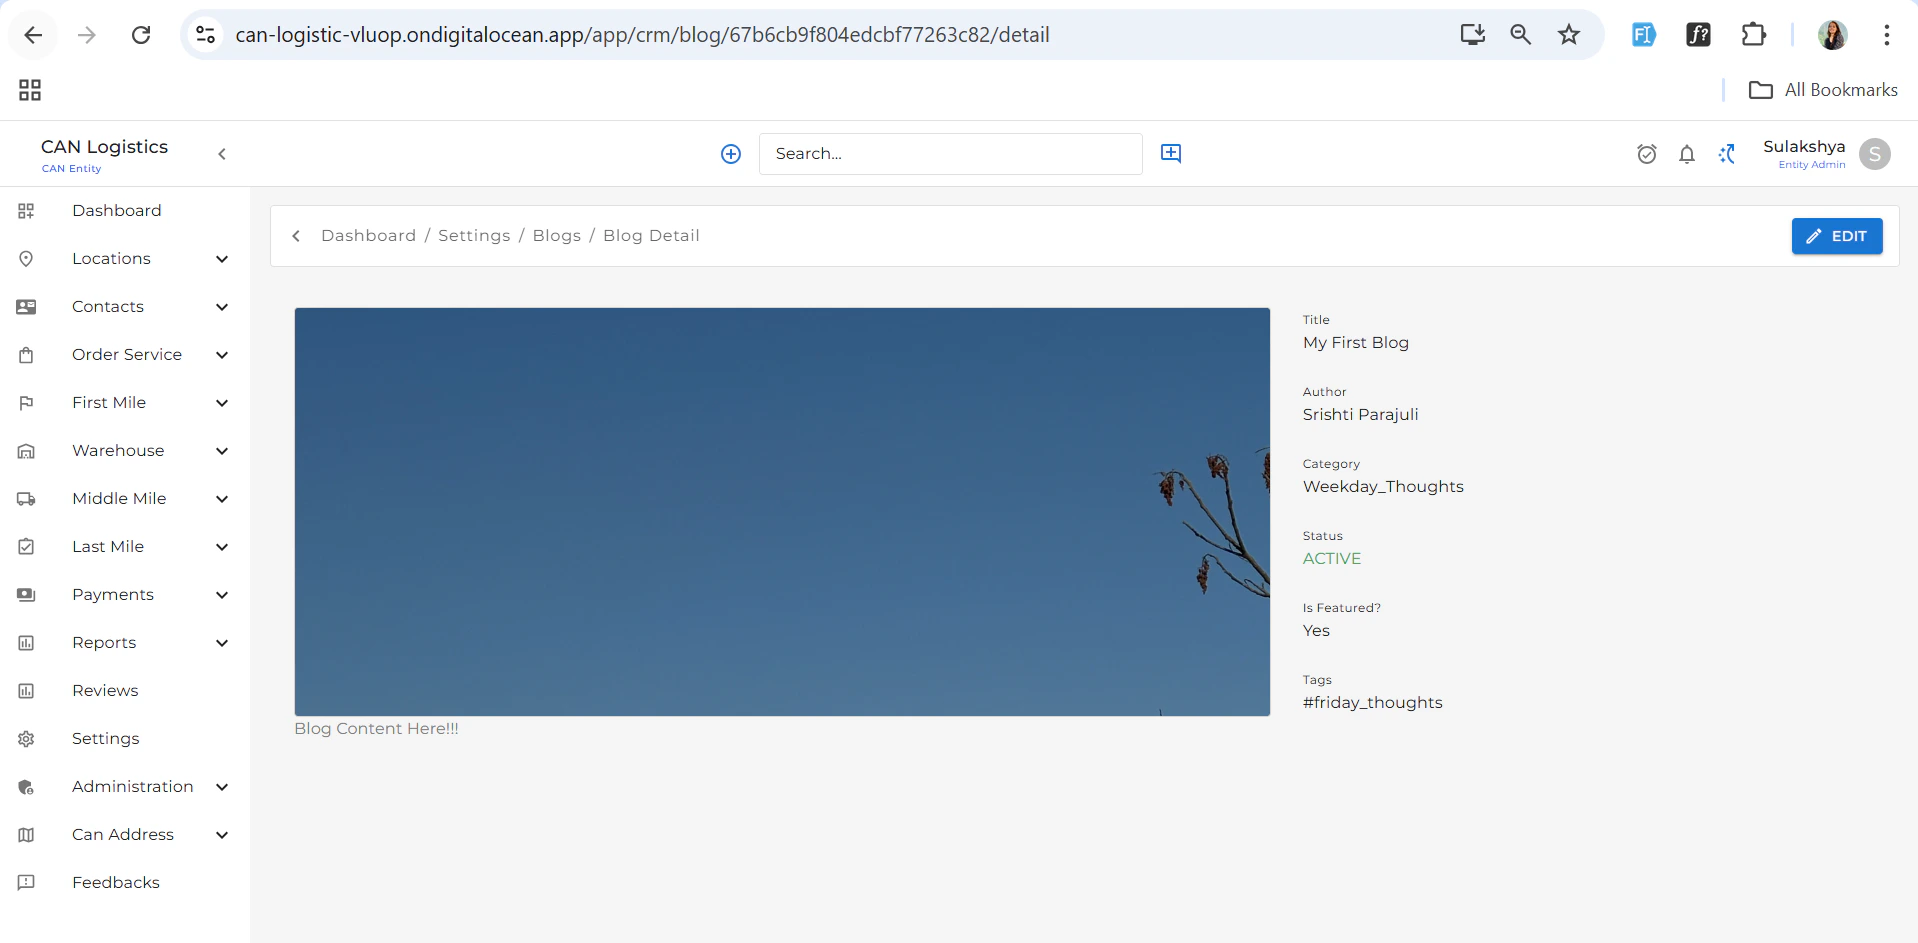Click the blog's sky cover image
The image size is (1918, 943).
tap(780, 511)
